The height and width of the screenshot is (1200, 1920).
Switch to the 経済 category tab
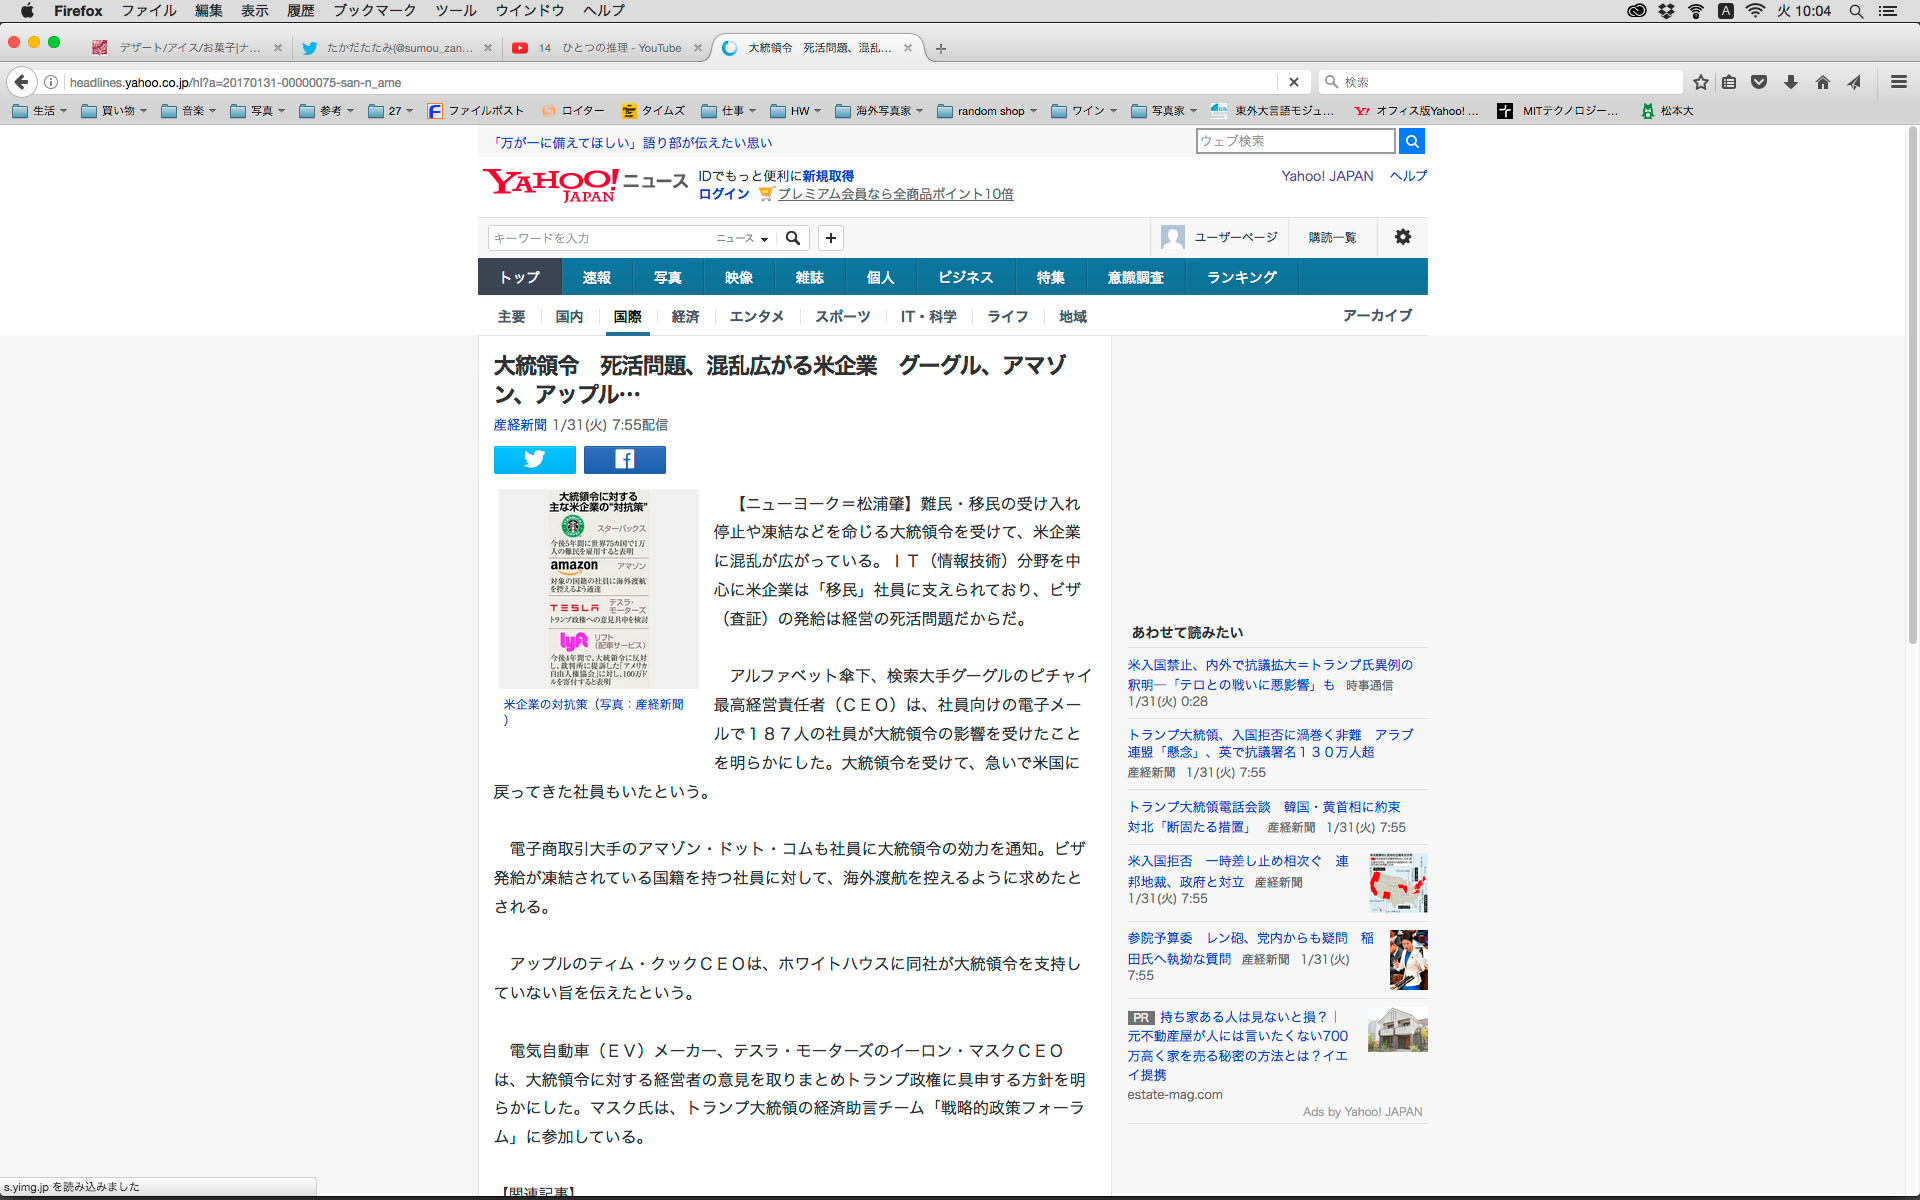click(x=685, y=316)
